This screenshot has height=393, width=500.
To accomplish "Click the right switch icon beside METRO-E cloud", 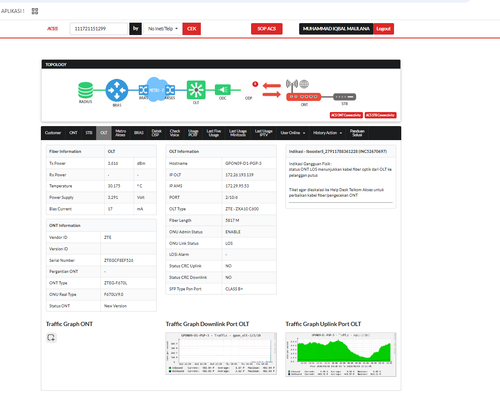I will pos(170,90).
